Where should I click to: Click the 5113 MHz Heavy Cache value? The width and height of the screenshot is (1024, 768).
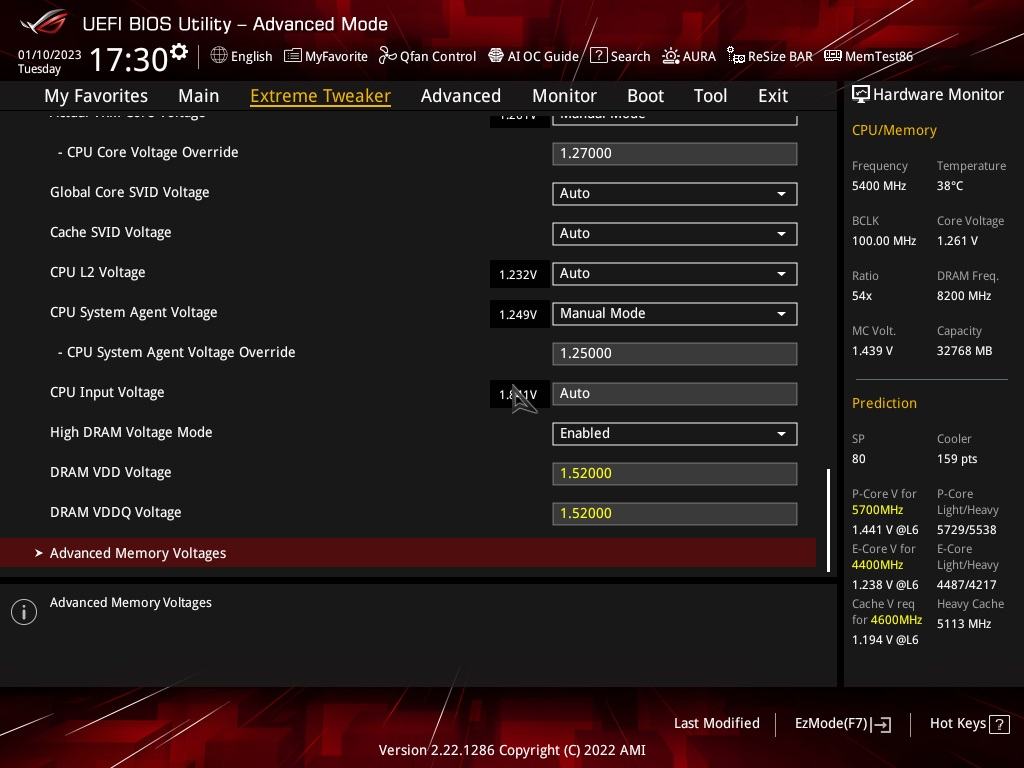964,624
